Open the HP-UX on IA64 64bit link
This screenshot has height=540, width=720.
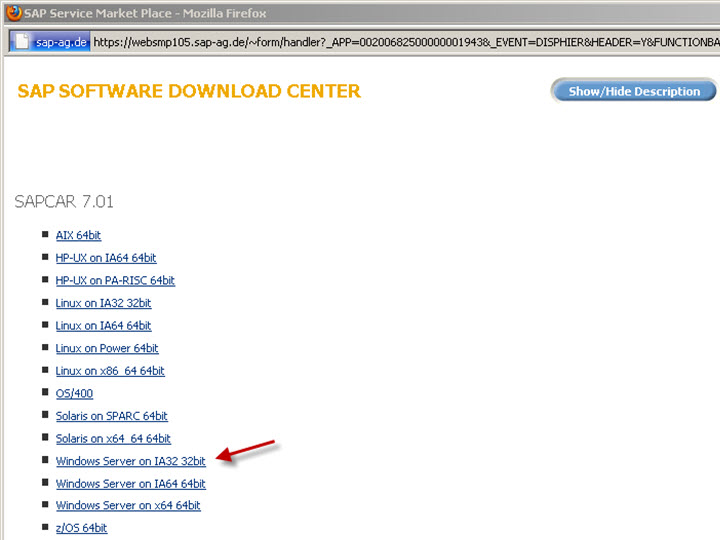pos(106,258)
